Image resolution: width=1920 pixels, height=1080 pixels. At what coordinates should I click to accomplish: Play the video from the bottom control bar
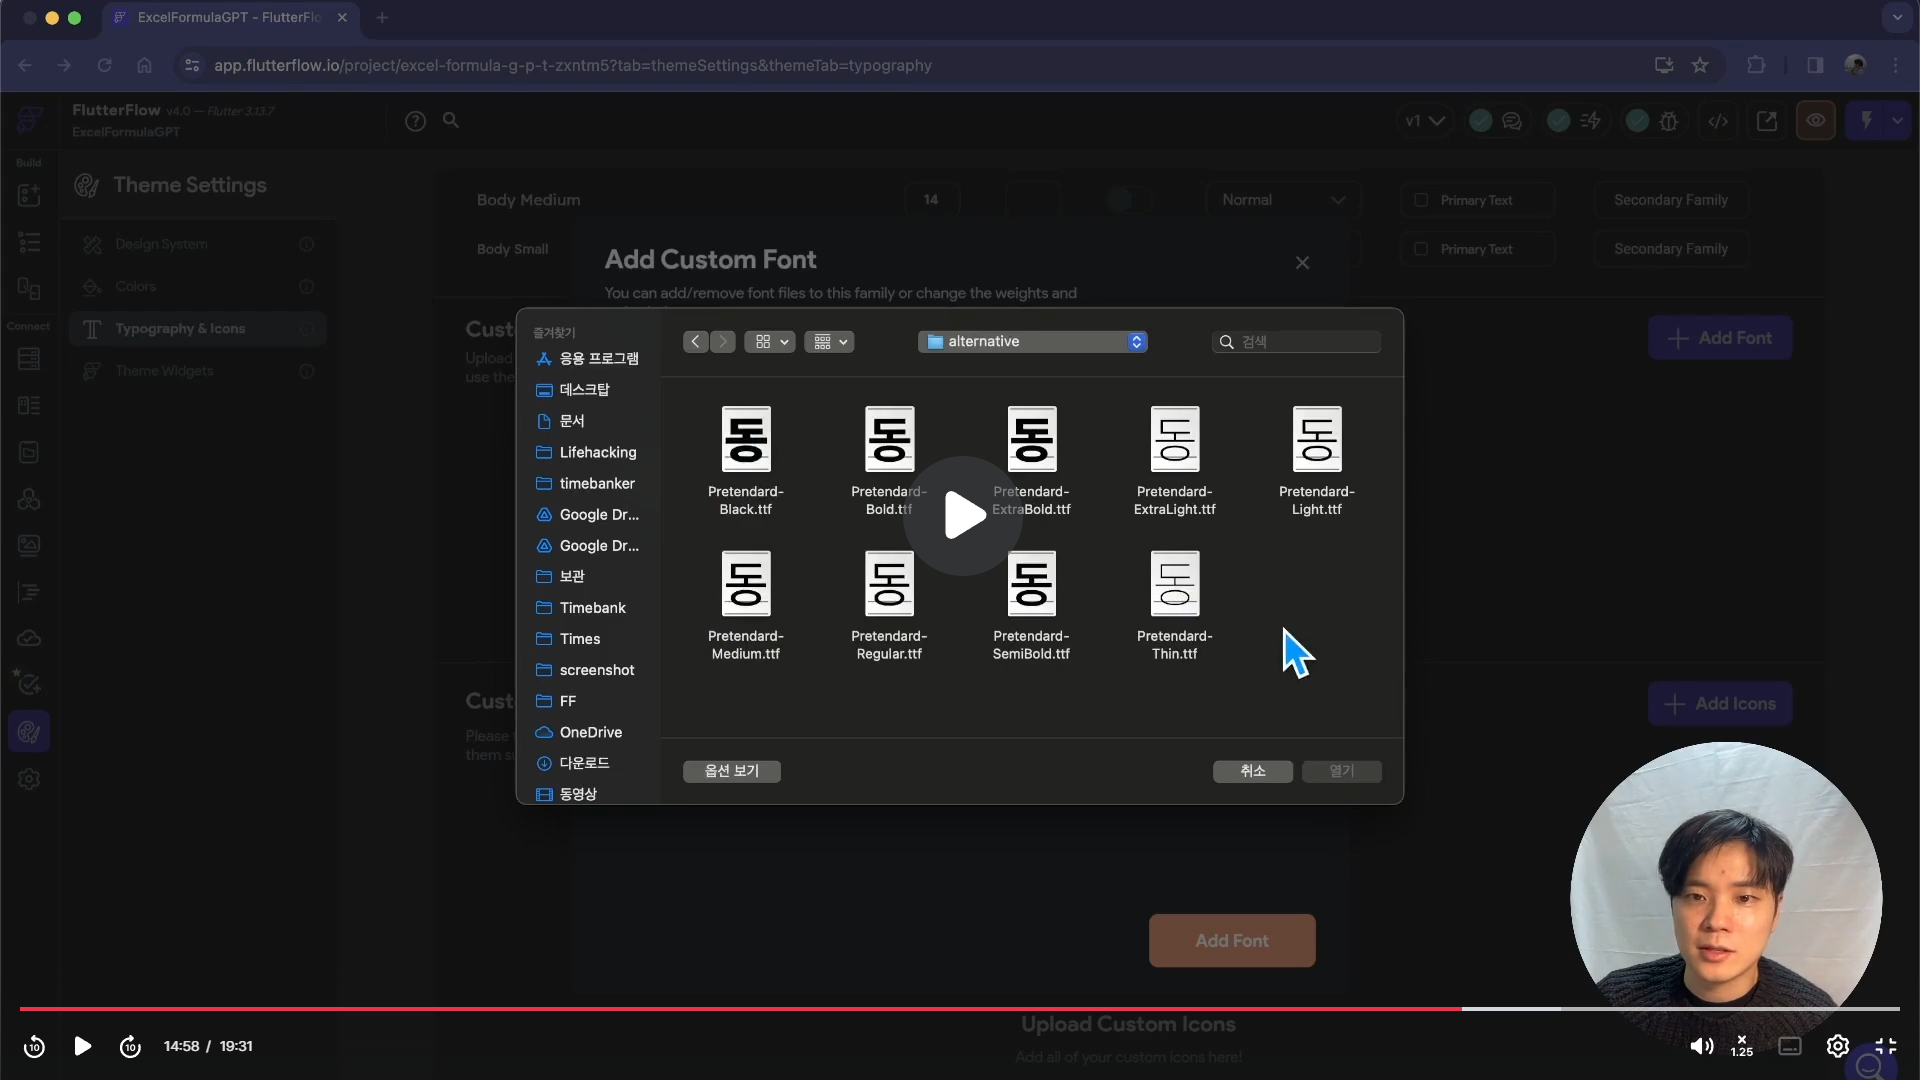point(83,1046)
